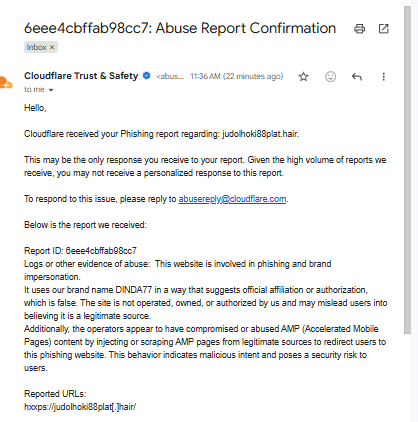The image size is (418, 422).
Task: Click the vertical scrollbar on the right
Action: point(407,170)
